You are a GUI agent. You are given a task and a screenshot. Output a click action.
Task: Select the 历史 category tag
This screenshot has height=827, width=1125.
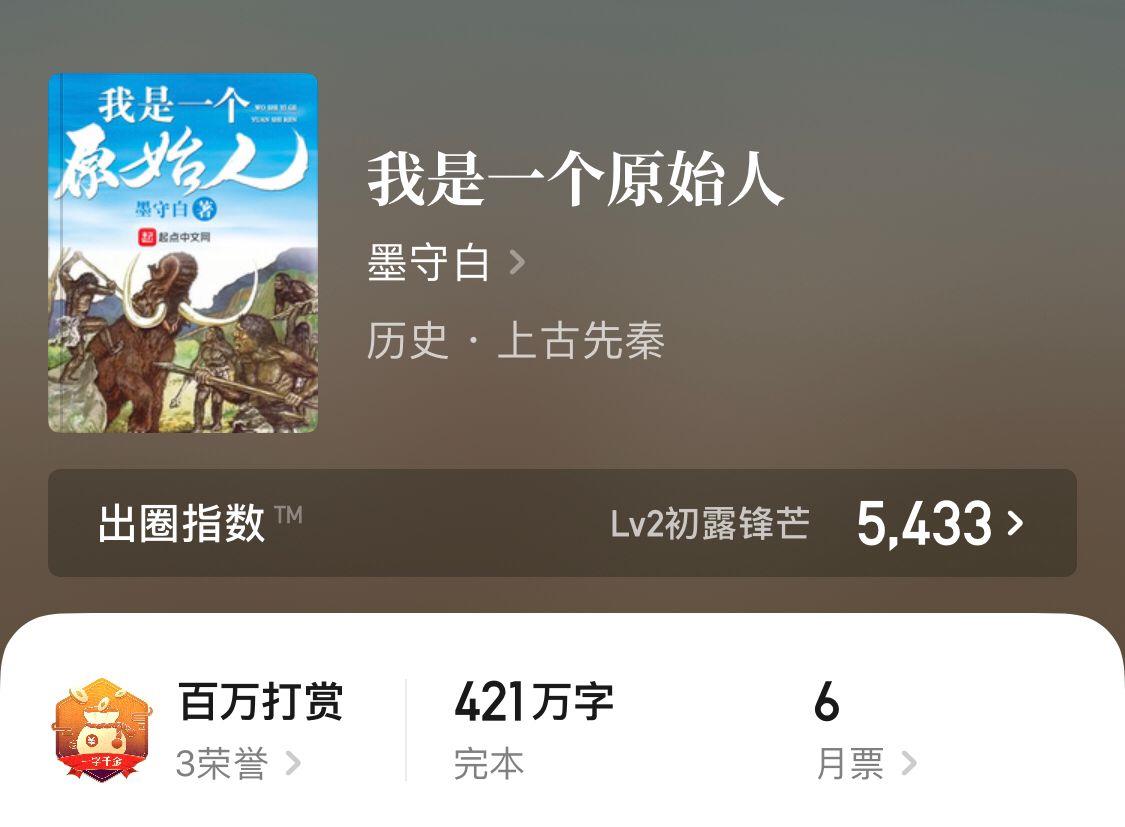(x=407, y=340)
